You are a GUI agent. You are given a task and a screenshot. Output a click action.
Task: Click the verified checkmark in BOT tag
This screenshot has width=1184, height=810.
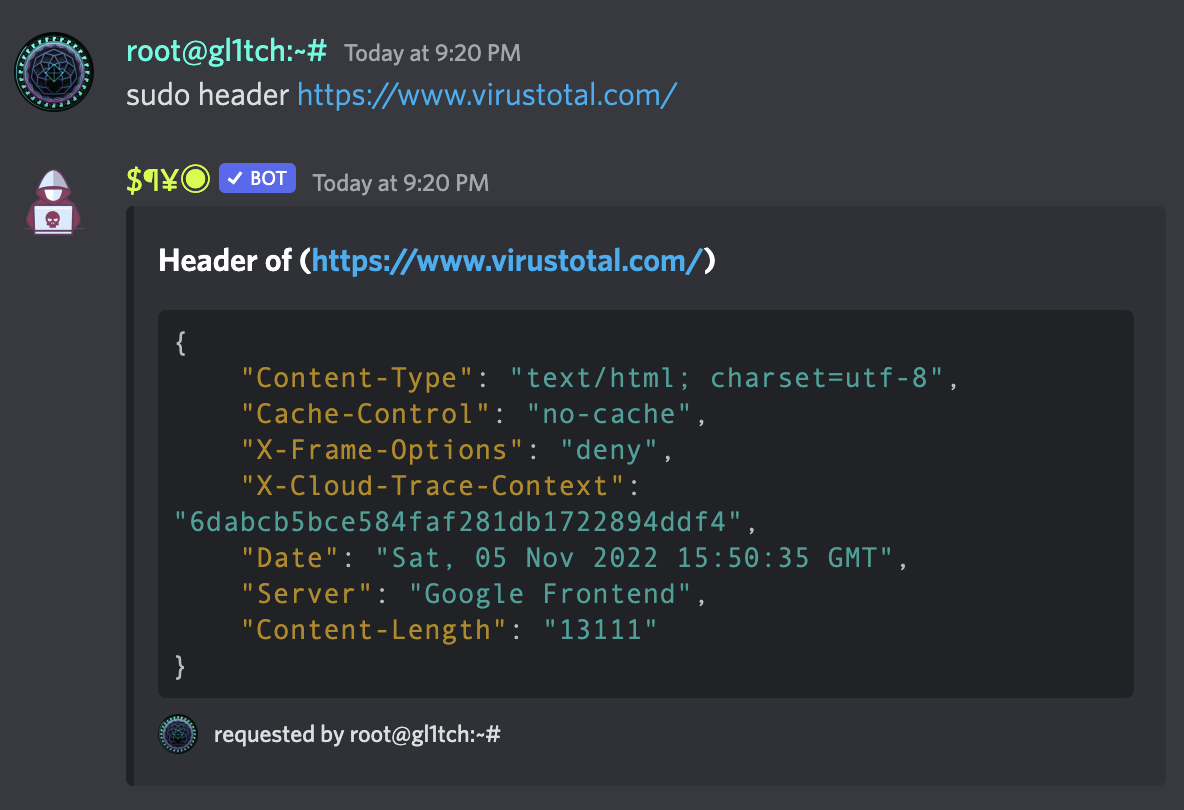point(234,179)
